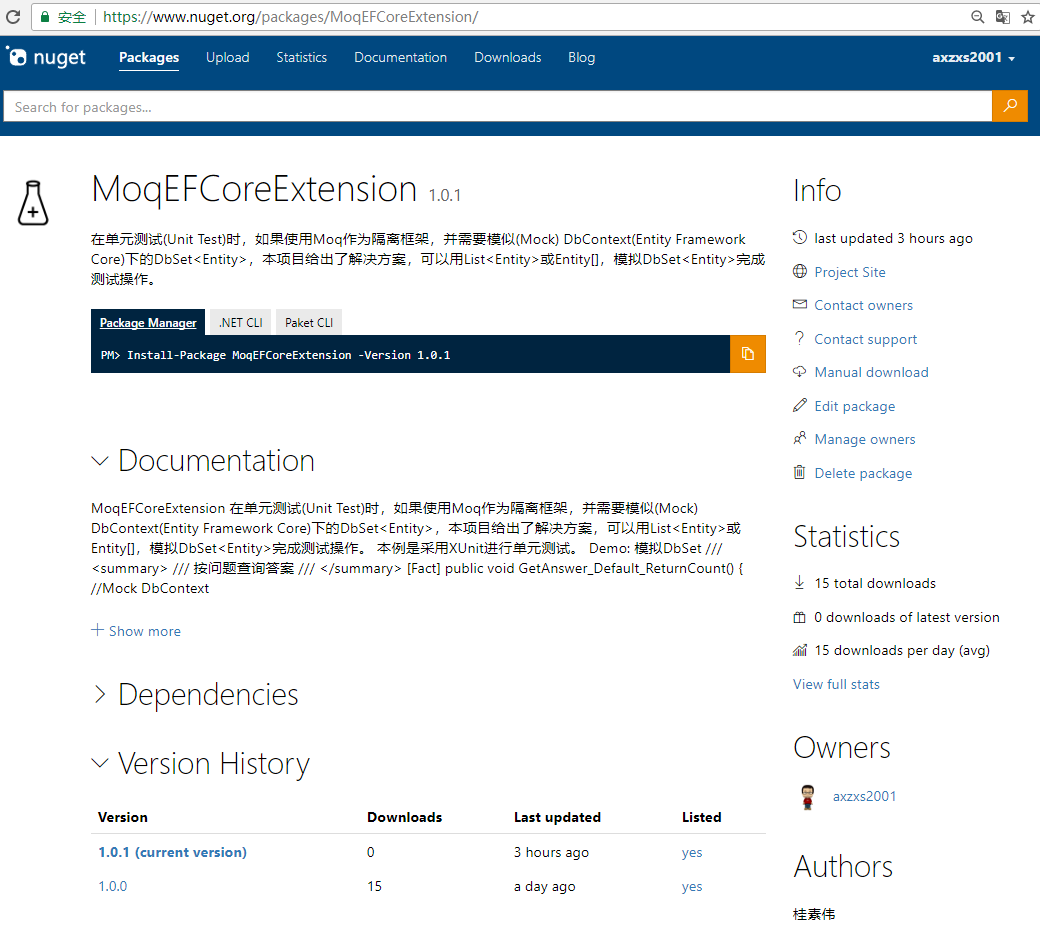Click the pencil icon beside Edit package
The image size is (1040, 935).
(800, 405)
